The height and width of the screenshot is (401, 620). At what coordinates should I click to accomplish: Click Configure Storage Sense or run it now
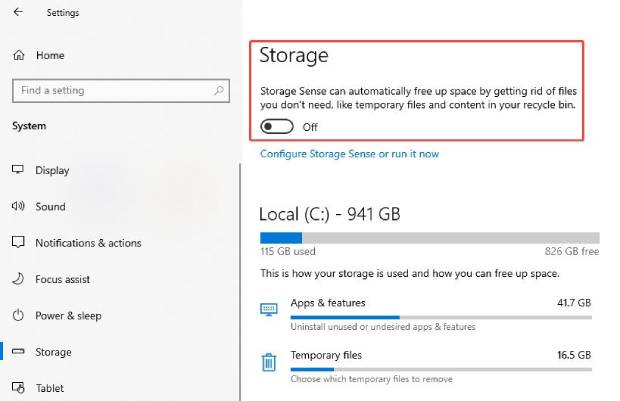point(349,154)
